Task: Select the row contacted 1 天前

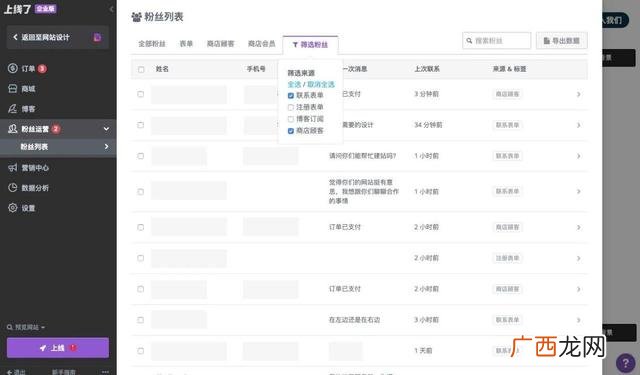Action: (141, 351)
